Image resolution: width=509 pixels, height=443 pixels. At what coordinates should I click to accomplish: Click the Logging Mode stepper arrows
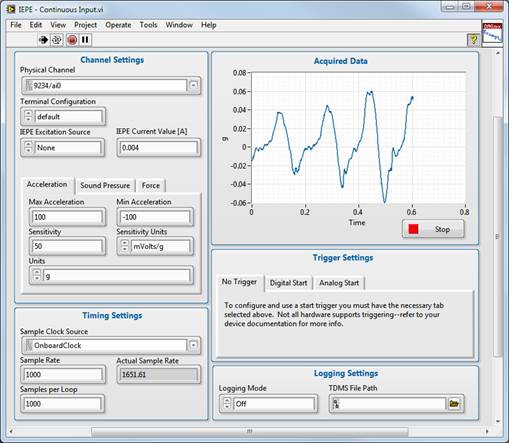pyautogui.click(x=227, y=404)
